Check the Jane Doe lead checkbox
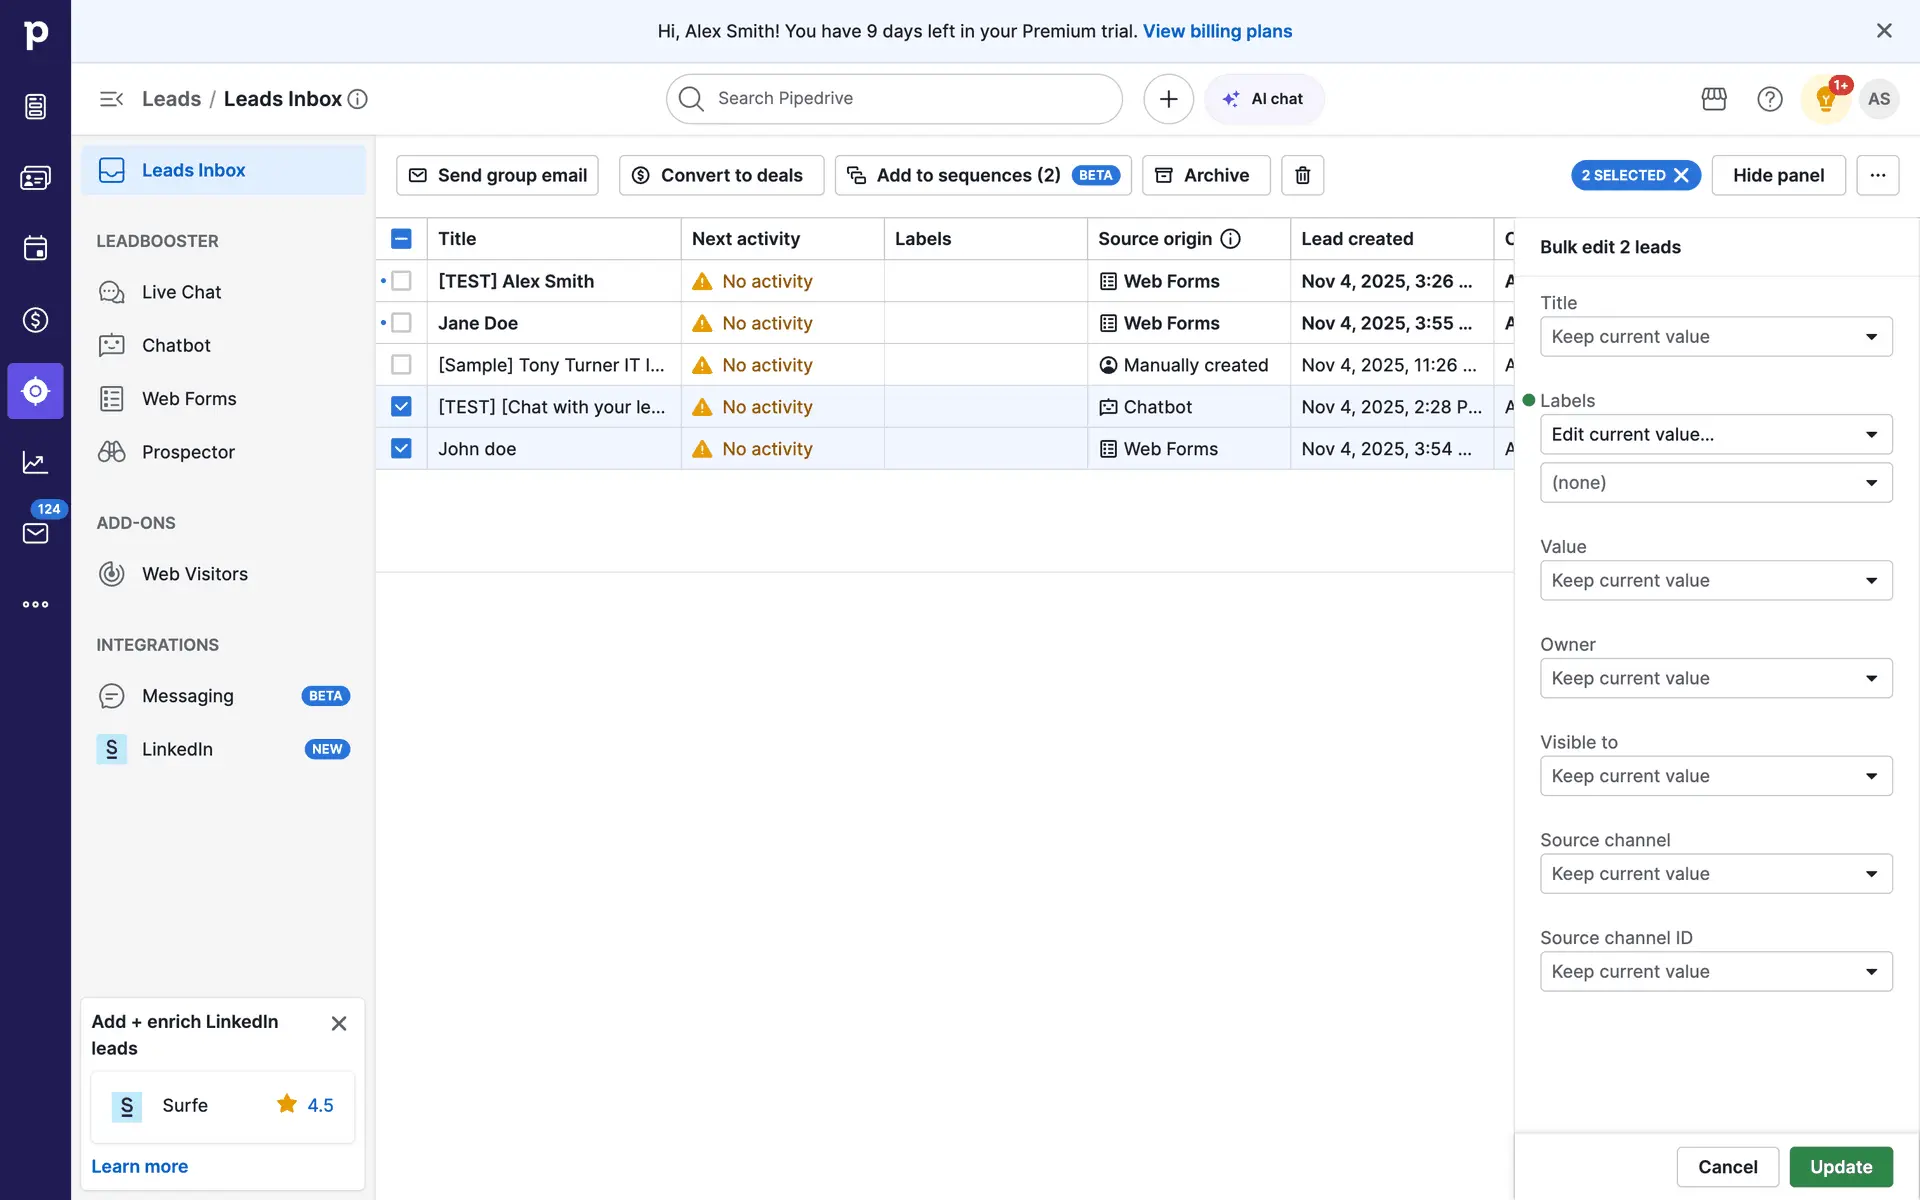The width and height of the screenshot is (1920, 1200). pos(401,323)
